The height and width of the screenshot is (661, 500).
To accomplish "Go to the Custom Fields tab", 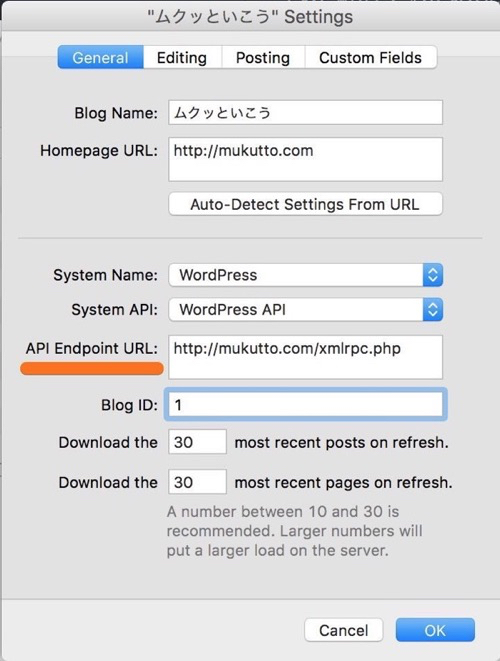I will coord(370,57).
